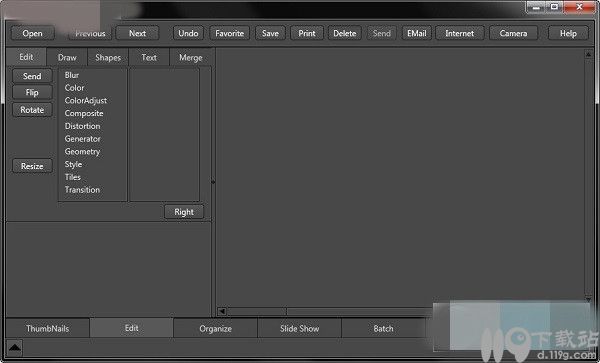Viewport: 600px width, 363px height.
Task: Select the Distortion effect category
Action: tap(82, 126)
